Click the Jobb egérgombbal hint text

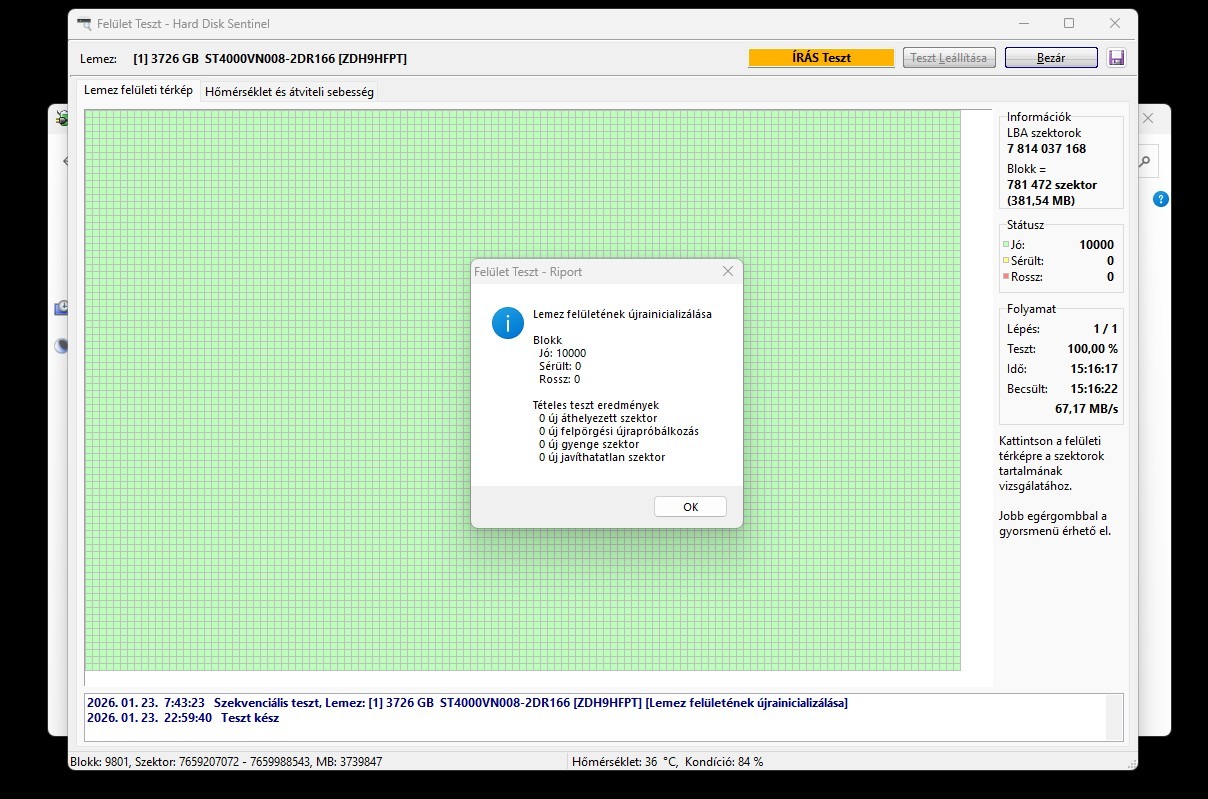coord(1054,524)
